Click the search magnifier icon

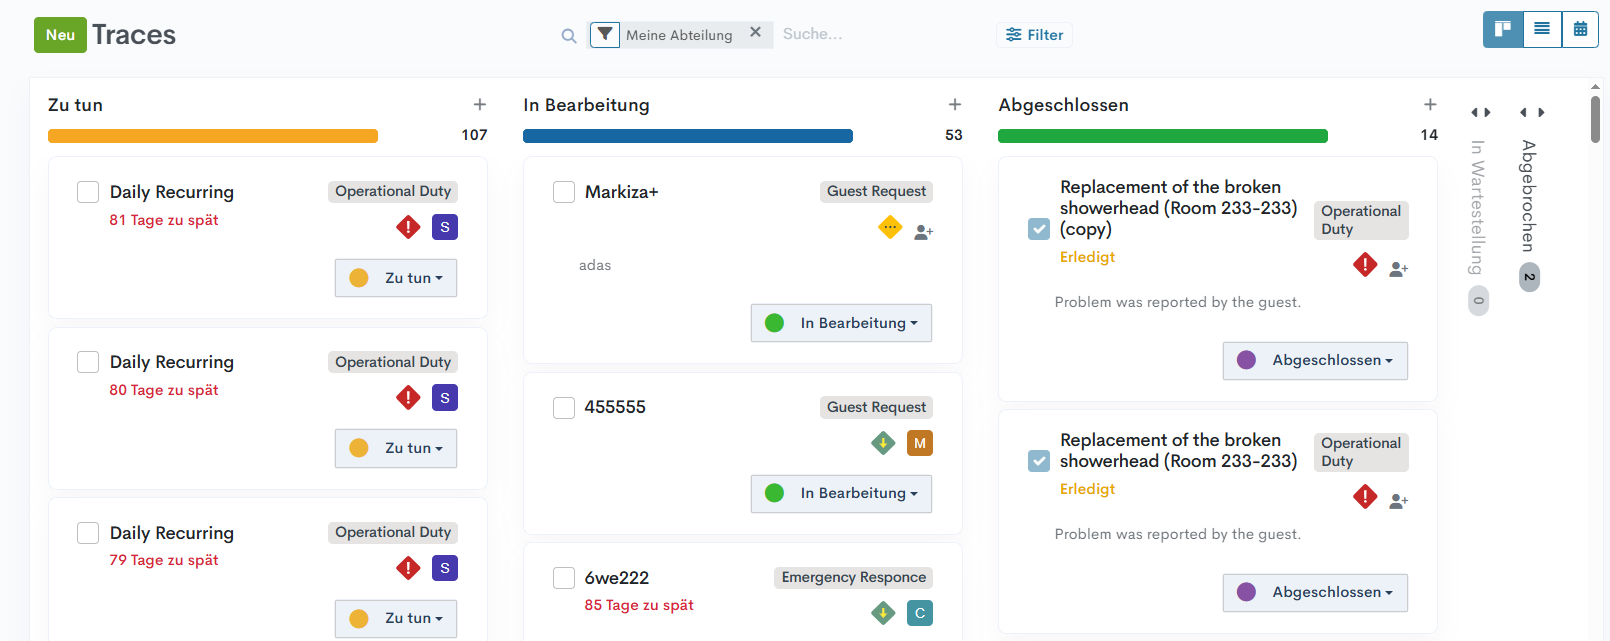569,36
